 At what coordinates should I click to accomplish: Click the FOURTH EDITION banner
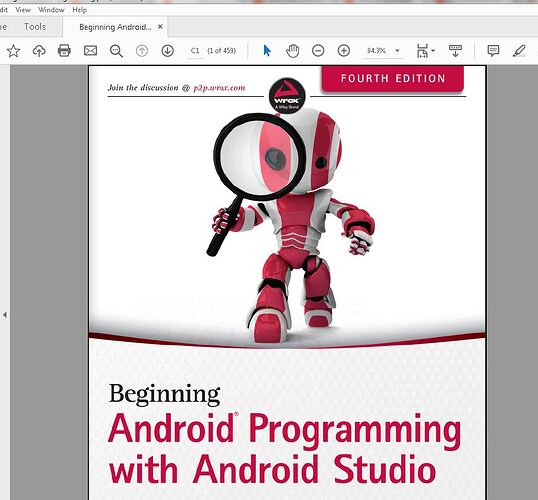(393, 79)
